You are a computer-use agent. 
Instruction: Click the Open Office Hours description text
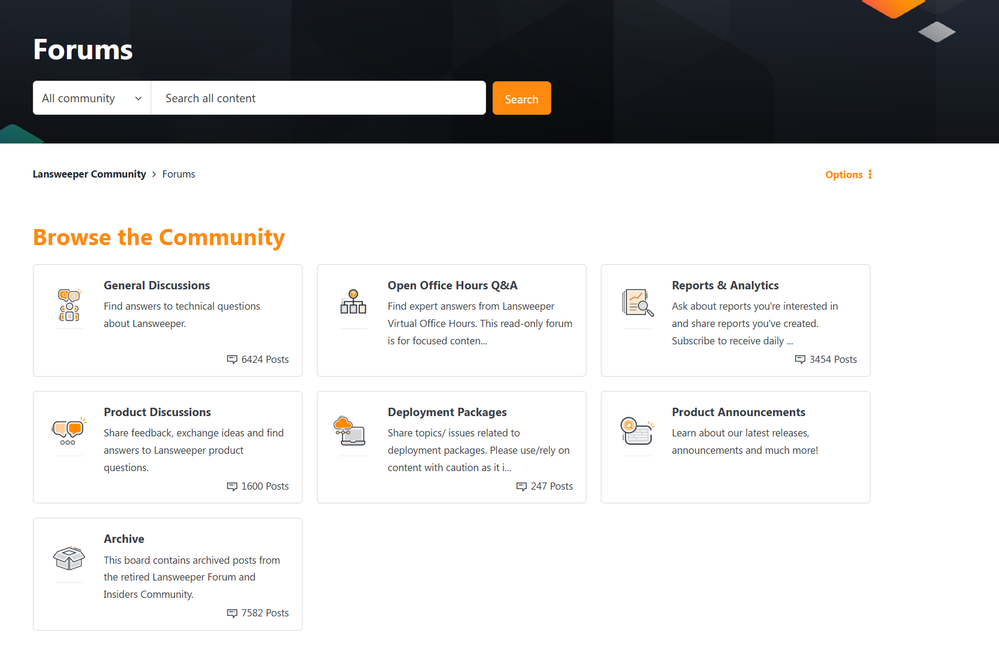coord(480,323)
